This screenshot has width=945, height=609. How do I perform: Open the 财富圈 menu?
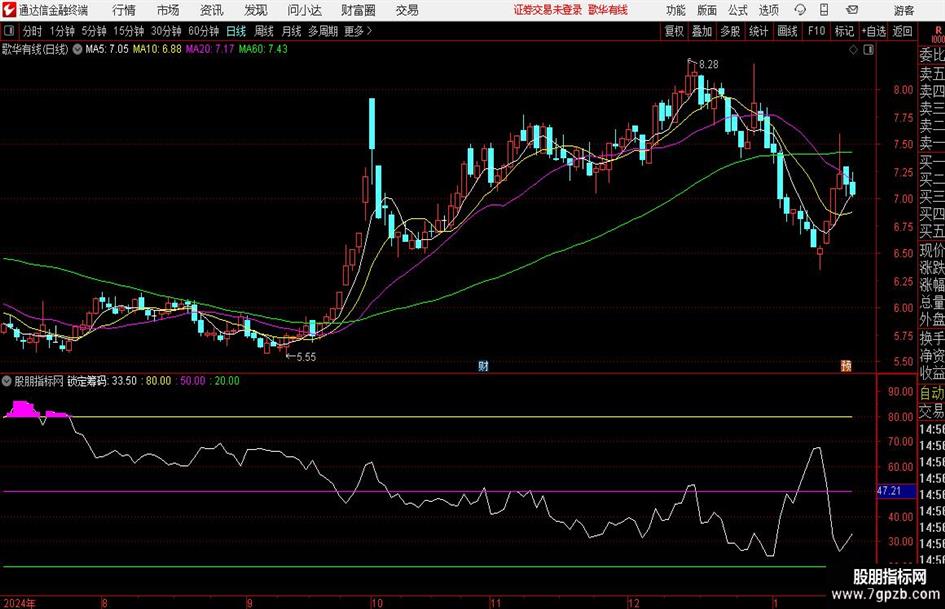click(358, 10)
